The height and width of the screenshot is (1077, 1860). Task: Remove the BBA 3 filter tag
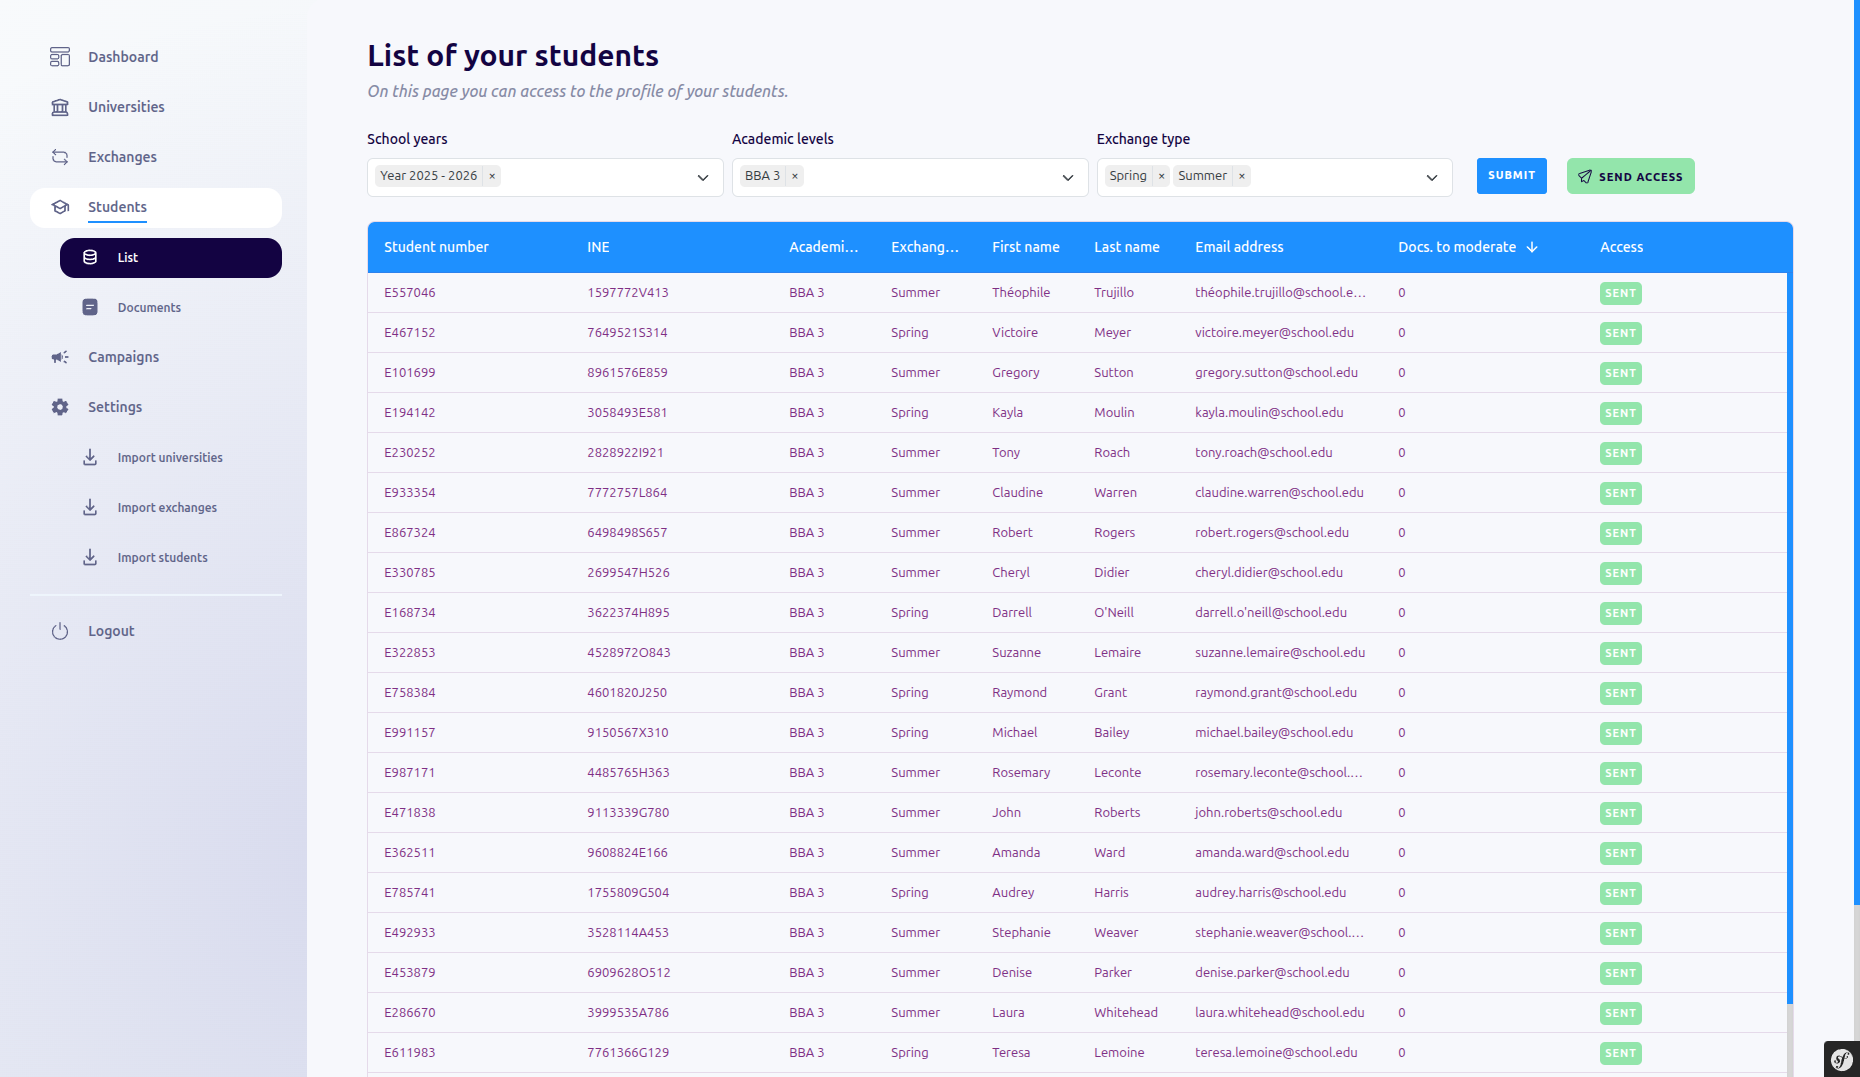[x=795, y=176]
